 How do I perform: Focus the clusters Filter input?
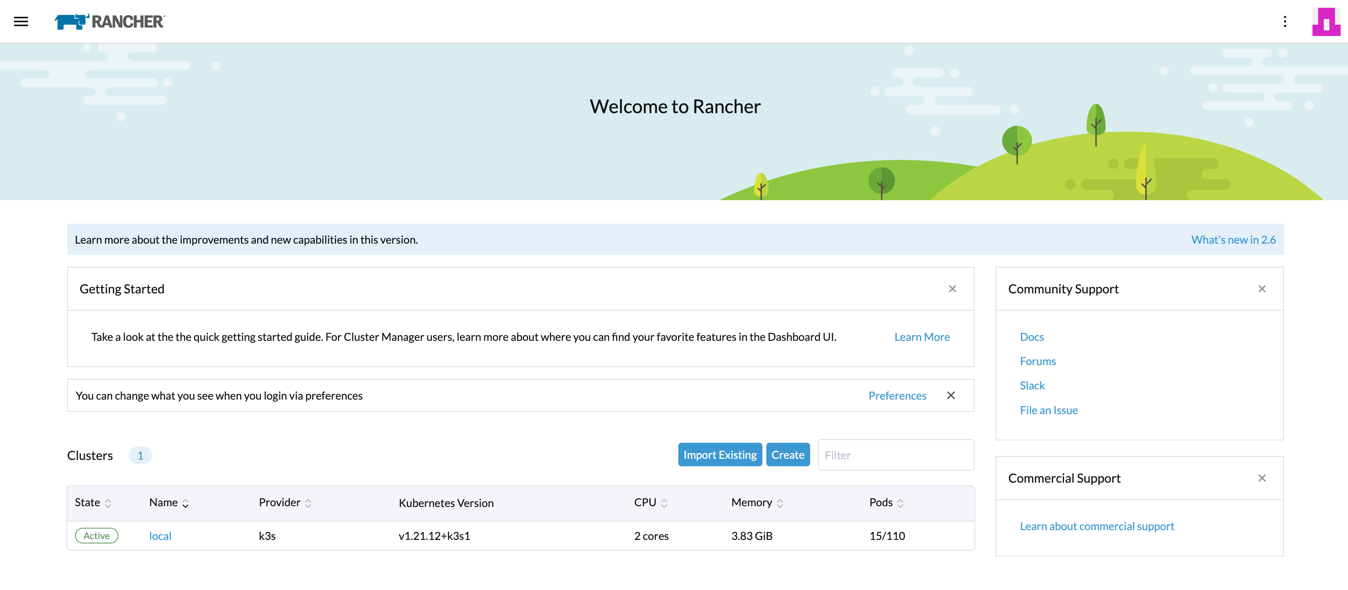pyautogui.click(x=896, y=455)
